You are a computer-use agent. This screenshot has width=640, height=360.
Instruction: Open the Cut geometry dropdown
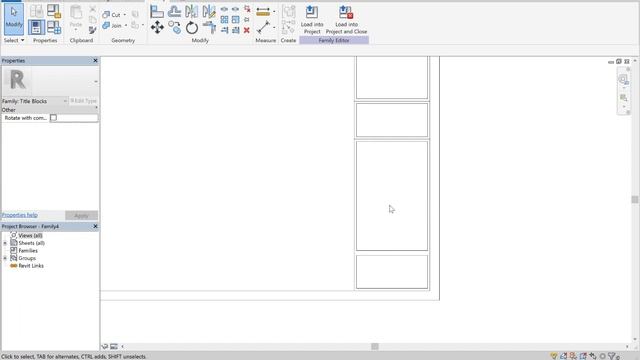click(x=125, y=15)
